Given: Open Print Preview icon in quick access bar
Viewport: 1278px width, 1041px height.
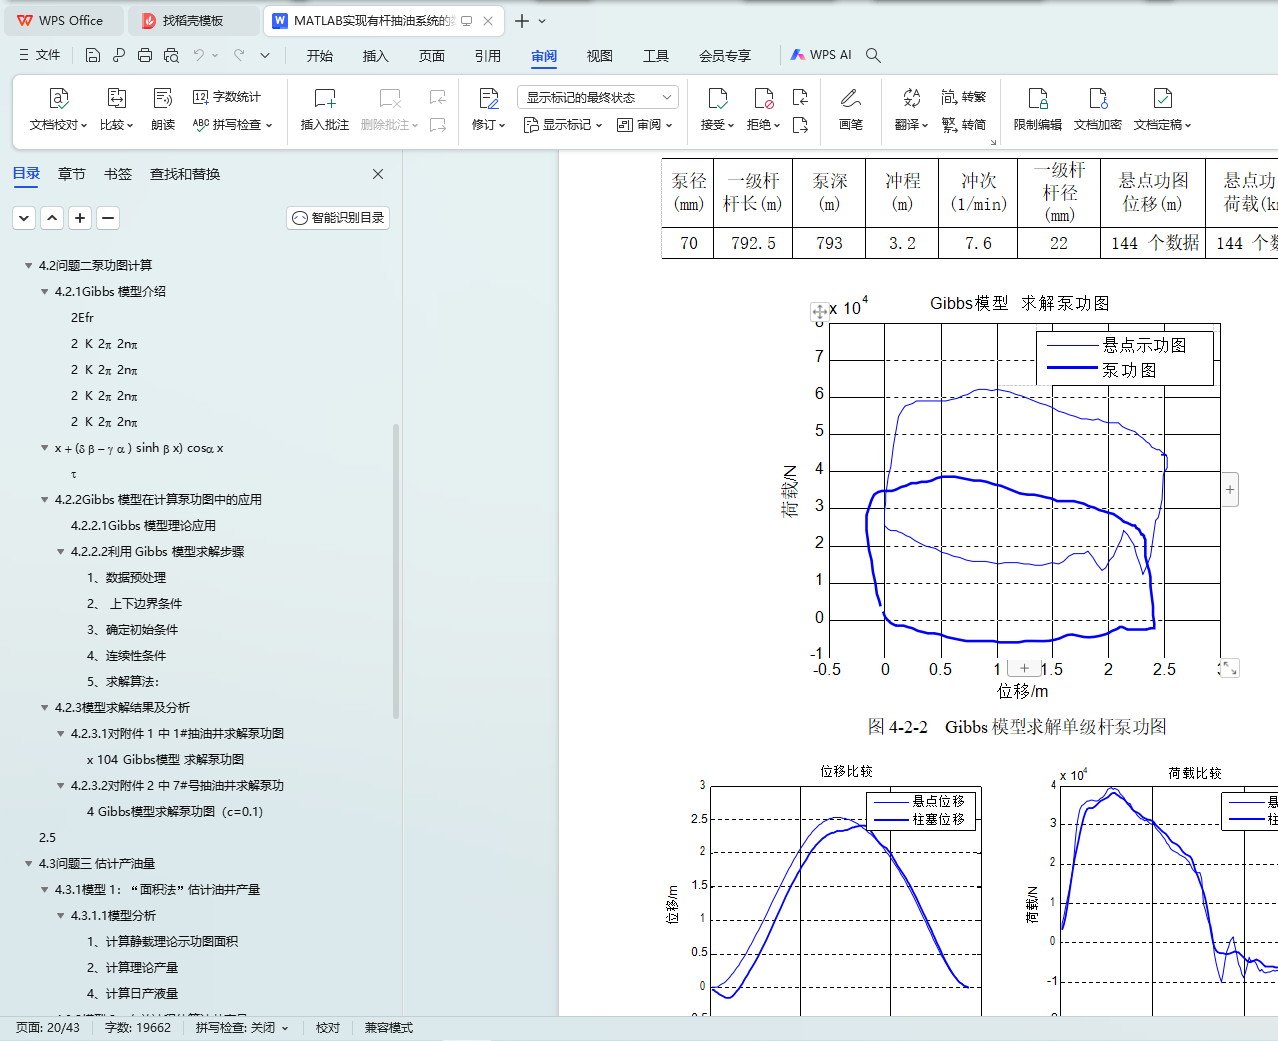Looking at the screenshot, I should pyautogui.click(x=171, y=55).
